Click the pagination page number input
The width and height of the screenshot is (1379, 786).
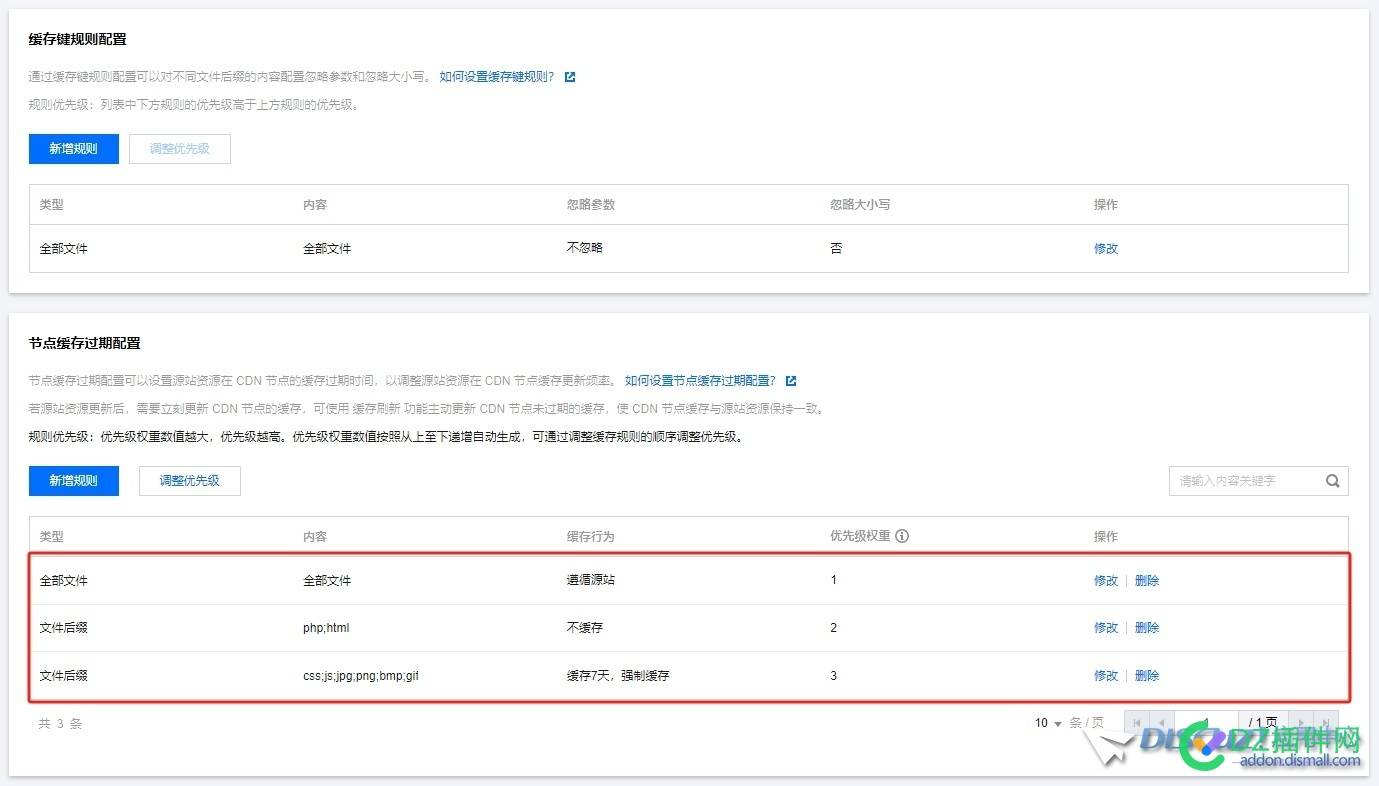pos(1207,722)
